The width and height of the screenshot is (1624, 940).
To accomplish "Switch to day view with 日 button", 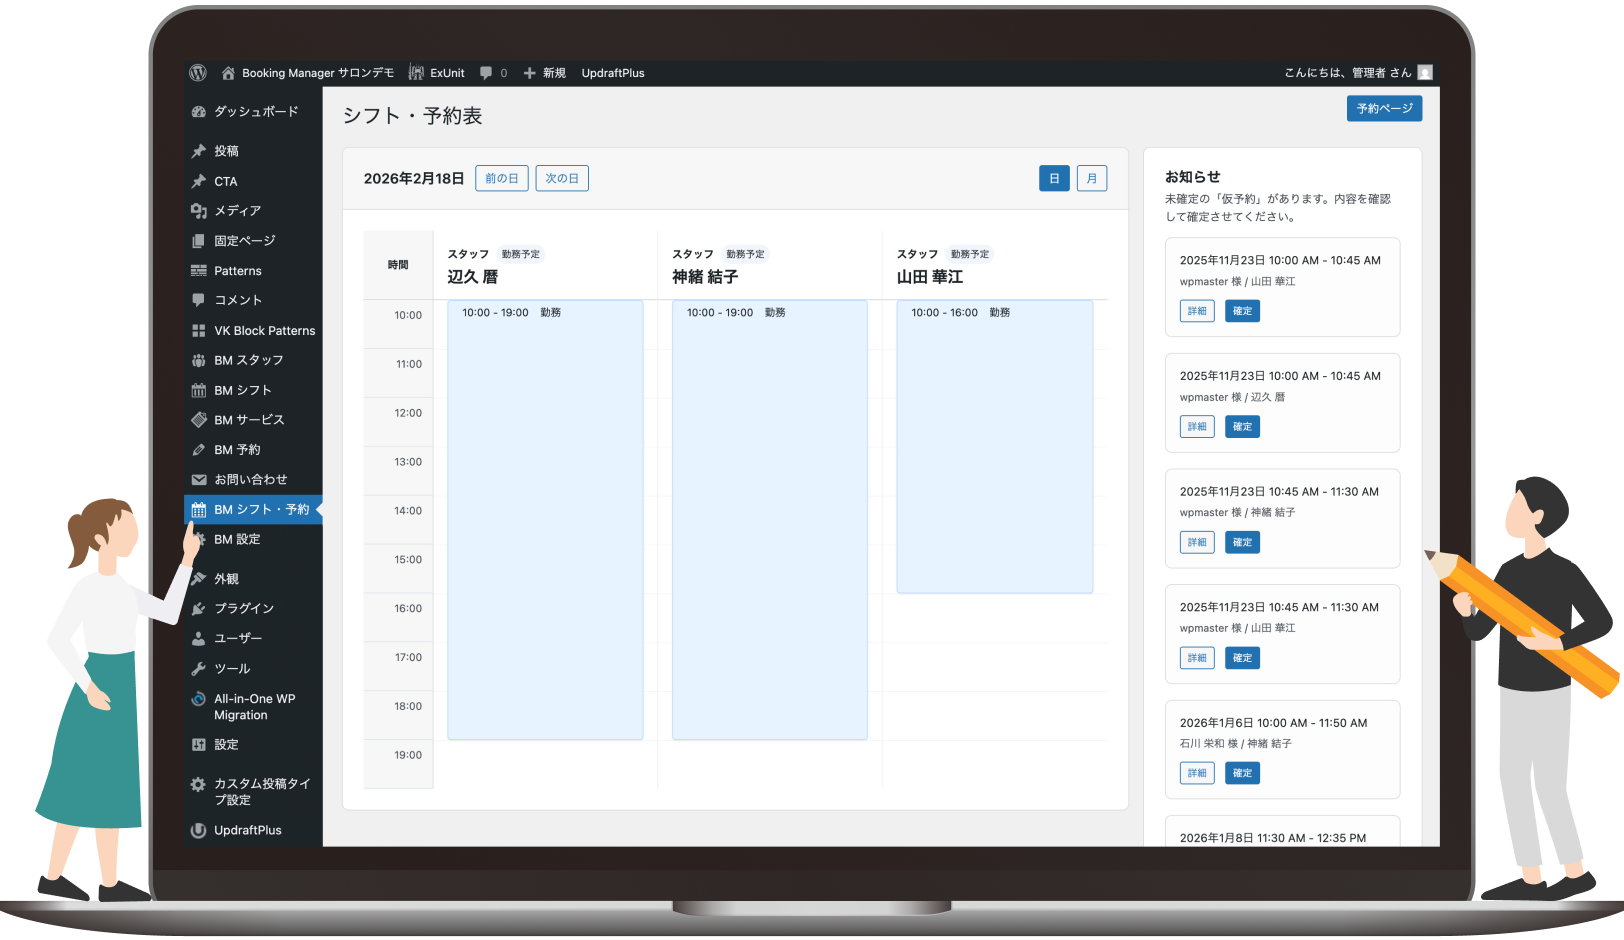I will click(x=1054, y=178).
